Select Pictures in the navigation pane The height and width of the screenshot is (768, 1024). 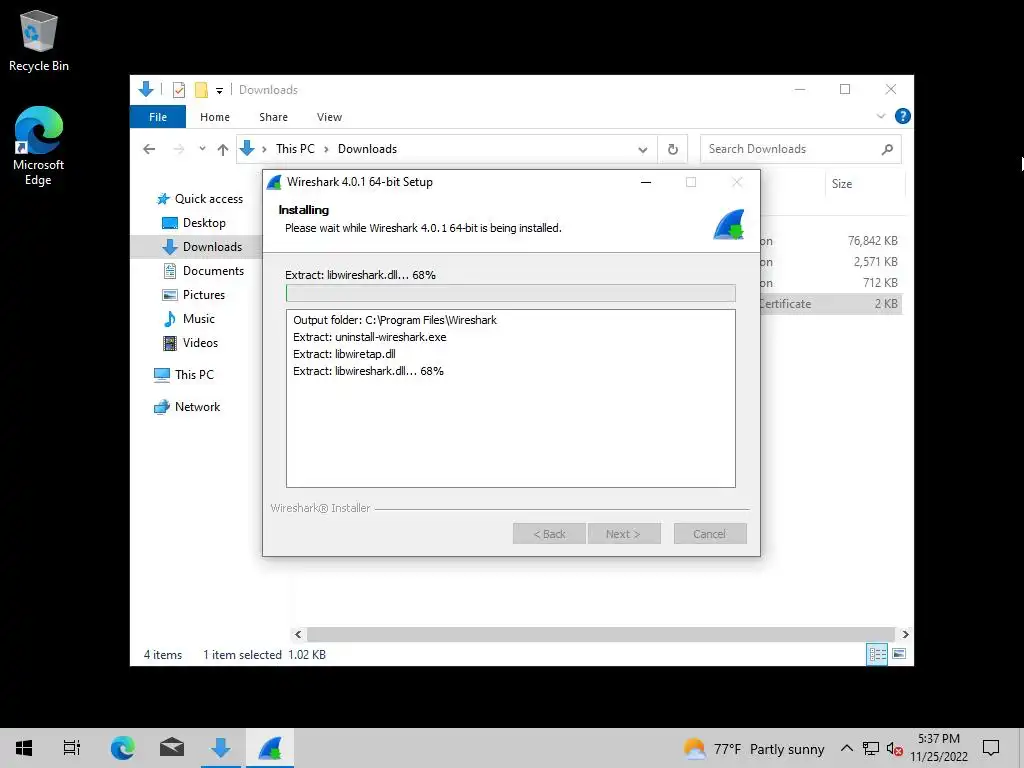click(193, 295)
